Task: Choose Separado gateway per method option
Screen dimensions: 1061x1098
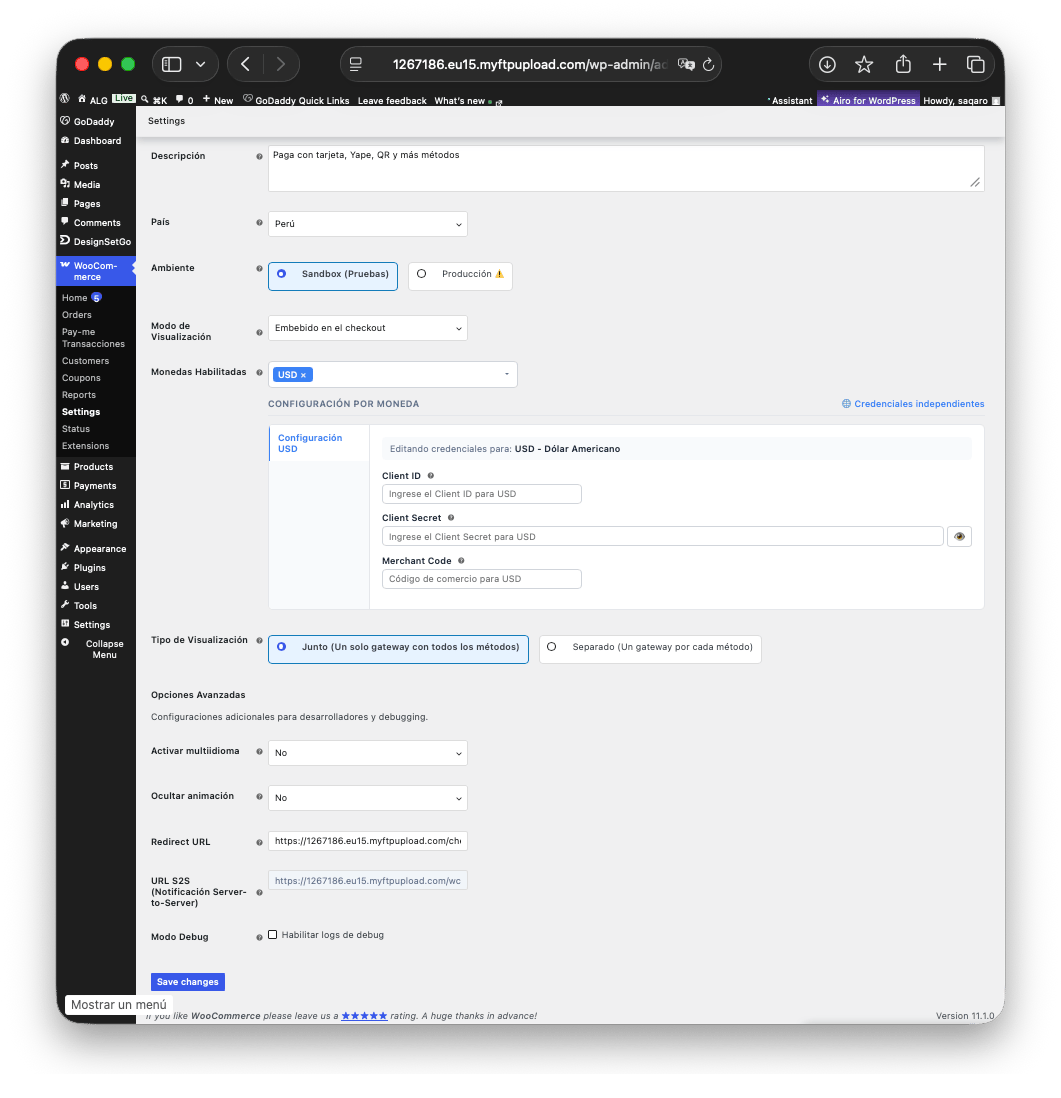Action: 650,649
